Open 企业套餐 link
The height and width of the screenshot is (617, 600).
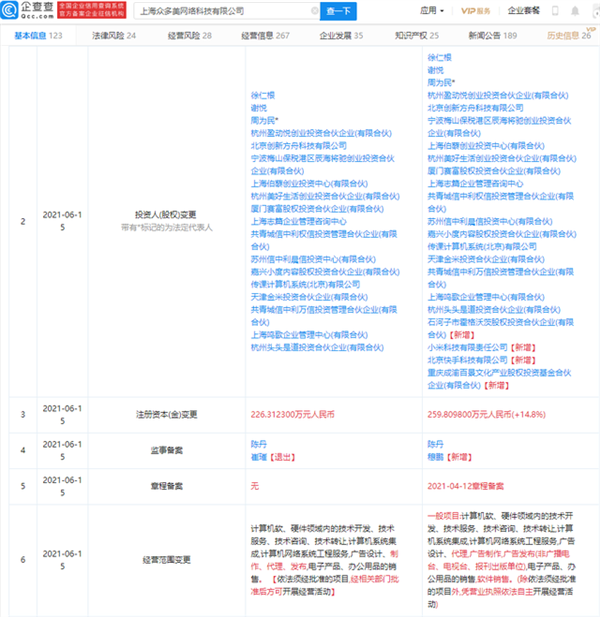pyautogui.click(x=523, y=11)
